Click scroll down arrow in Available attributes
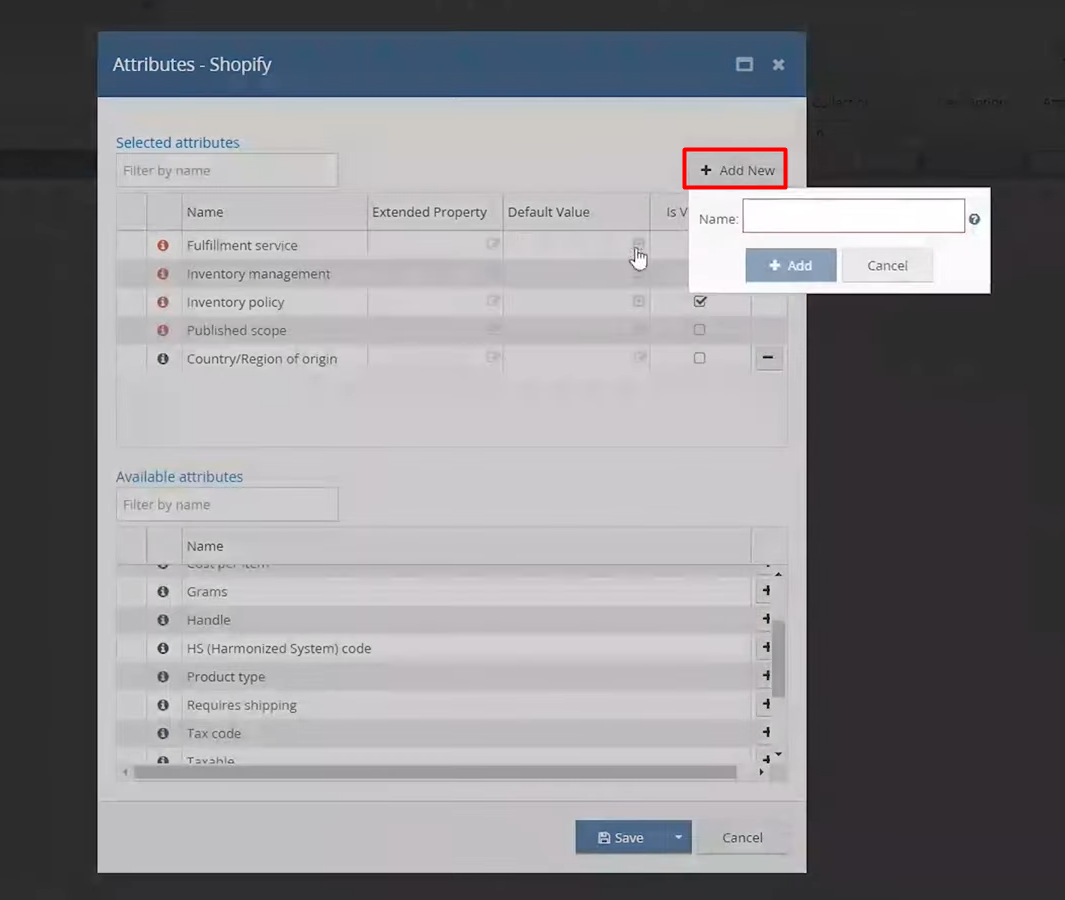The width and height of the screenshot is (1065, 900). pyautogui.click(x=778, y=754)
